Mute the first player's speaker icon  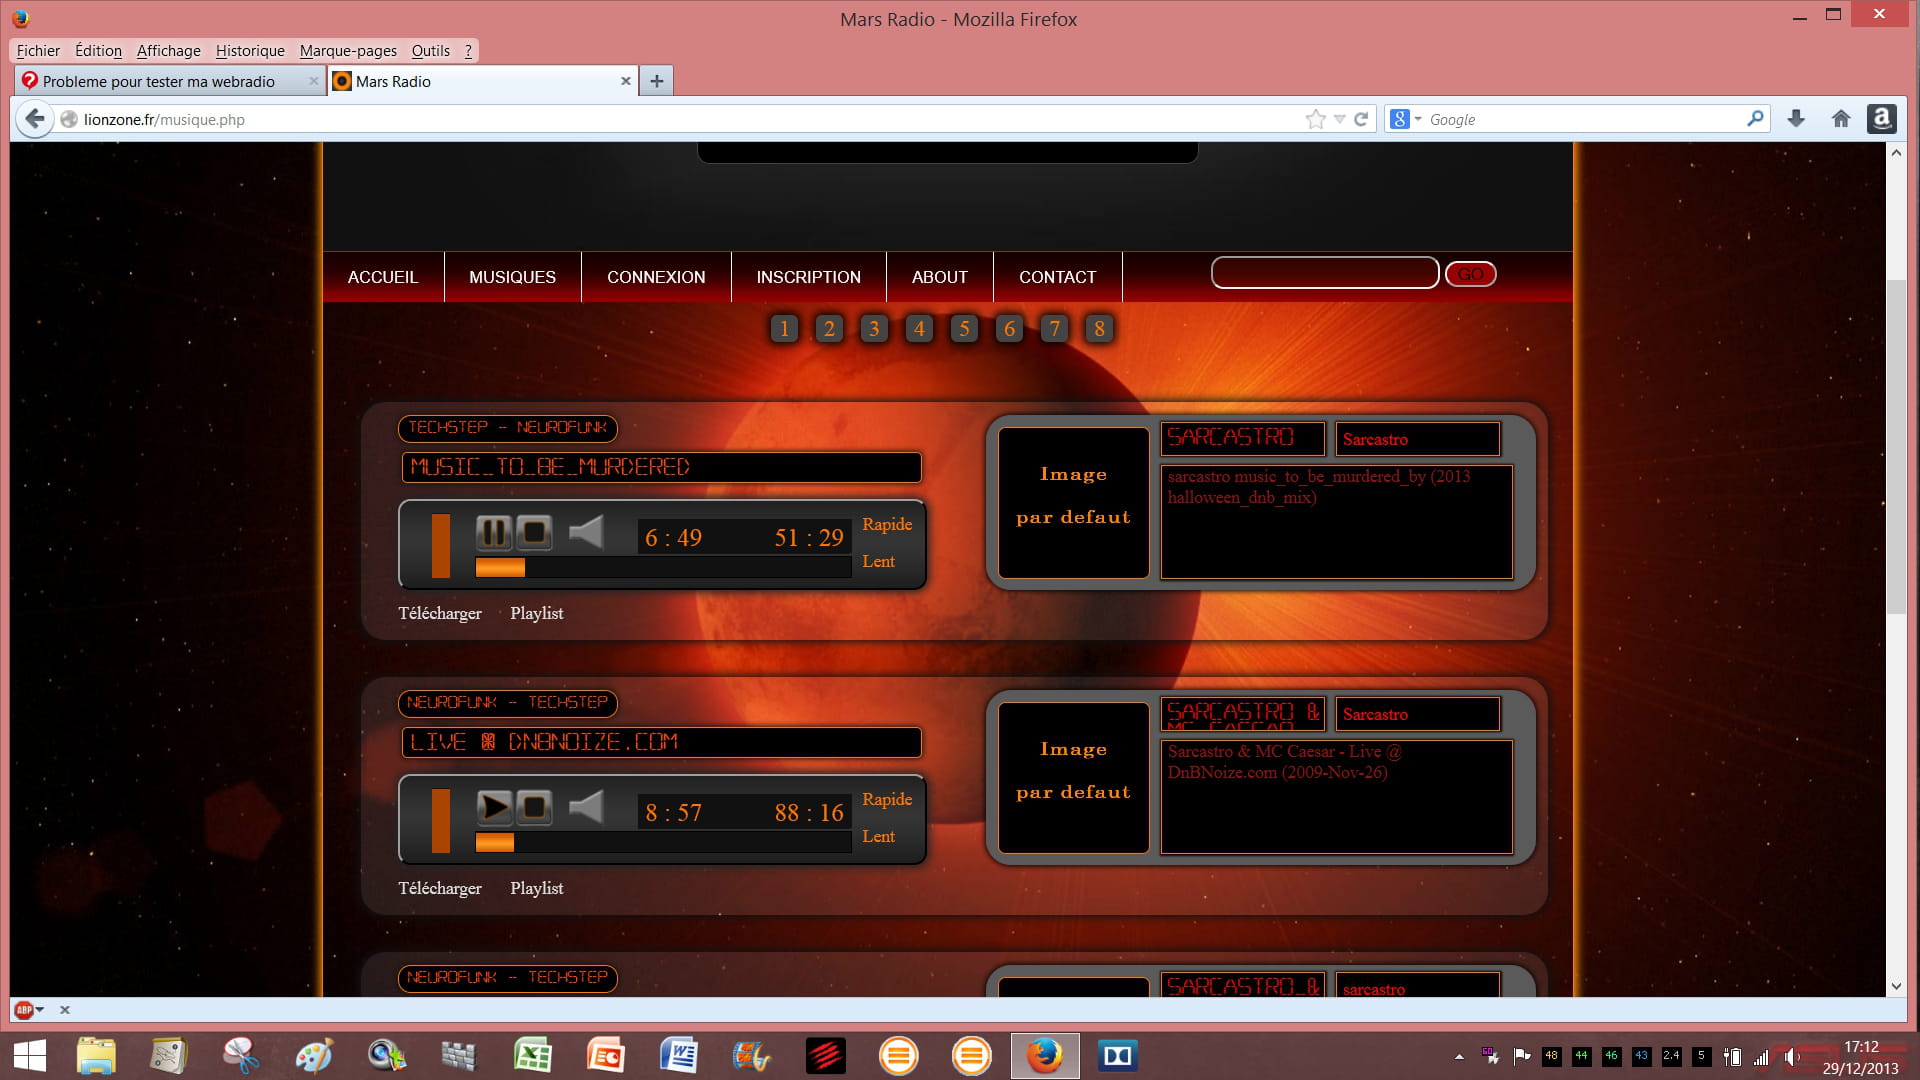(586, 532)
